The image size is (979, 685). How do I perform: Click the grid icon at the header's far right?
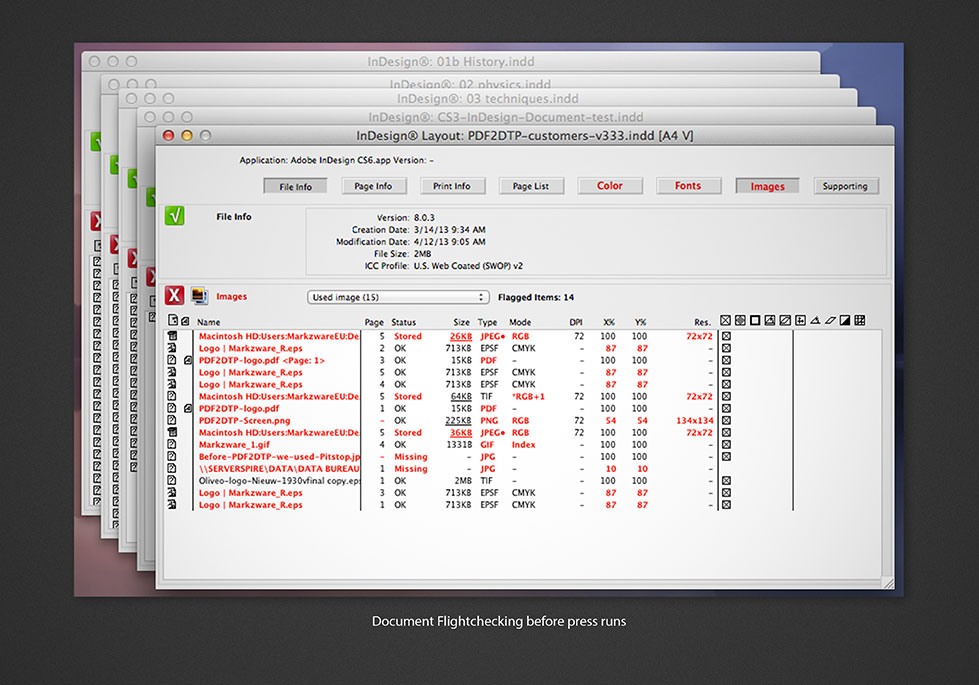click(860, 321)
